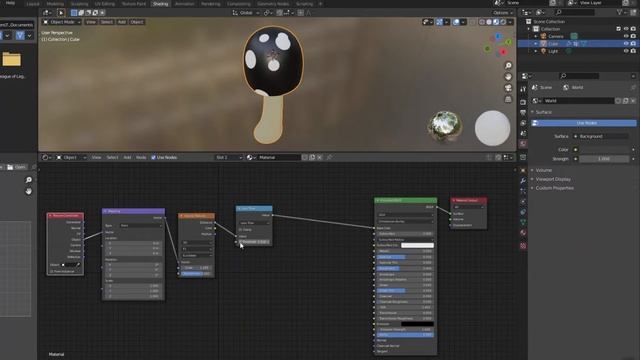The image size is (640, 360).
Task: Click the outliner search field
Action: coord(575,13)
